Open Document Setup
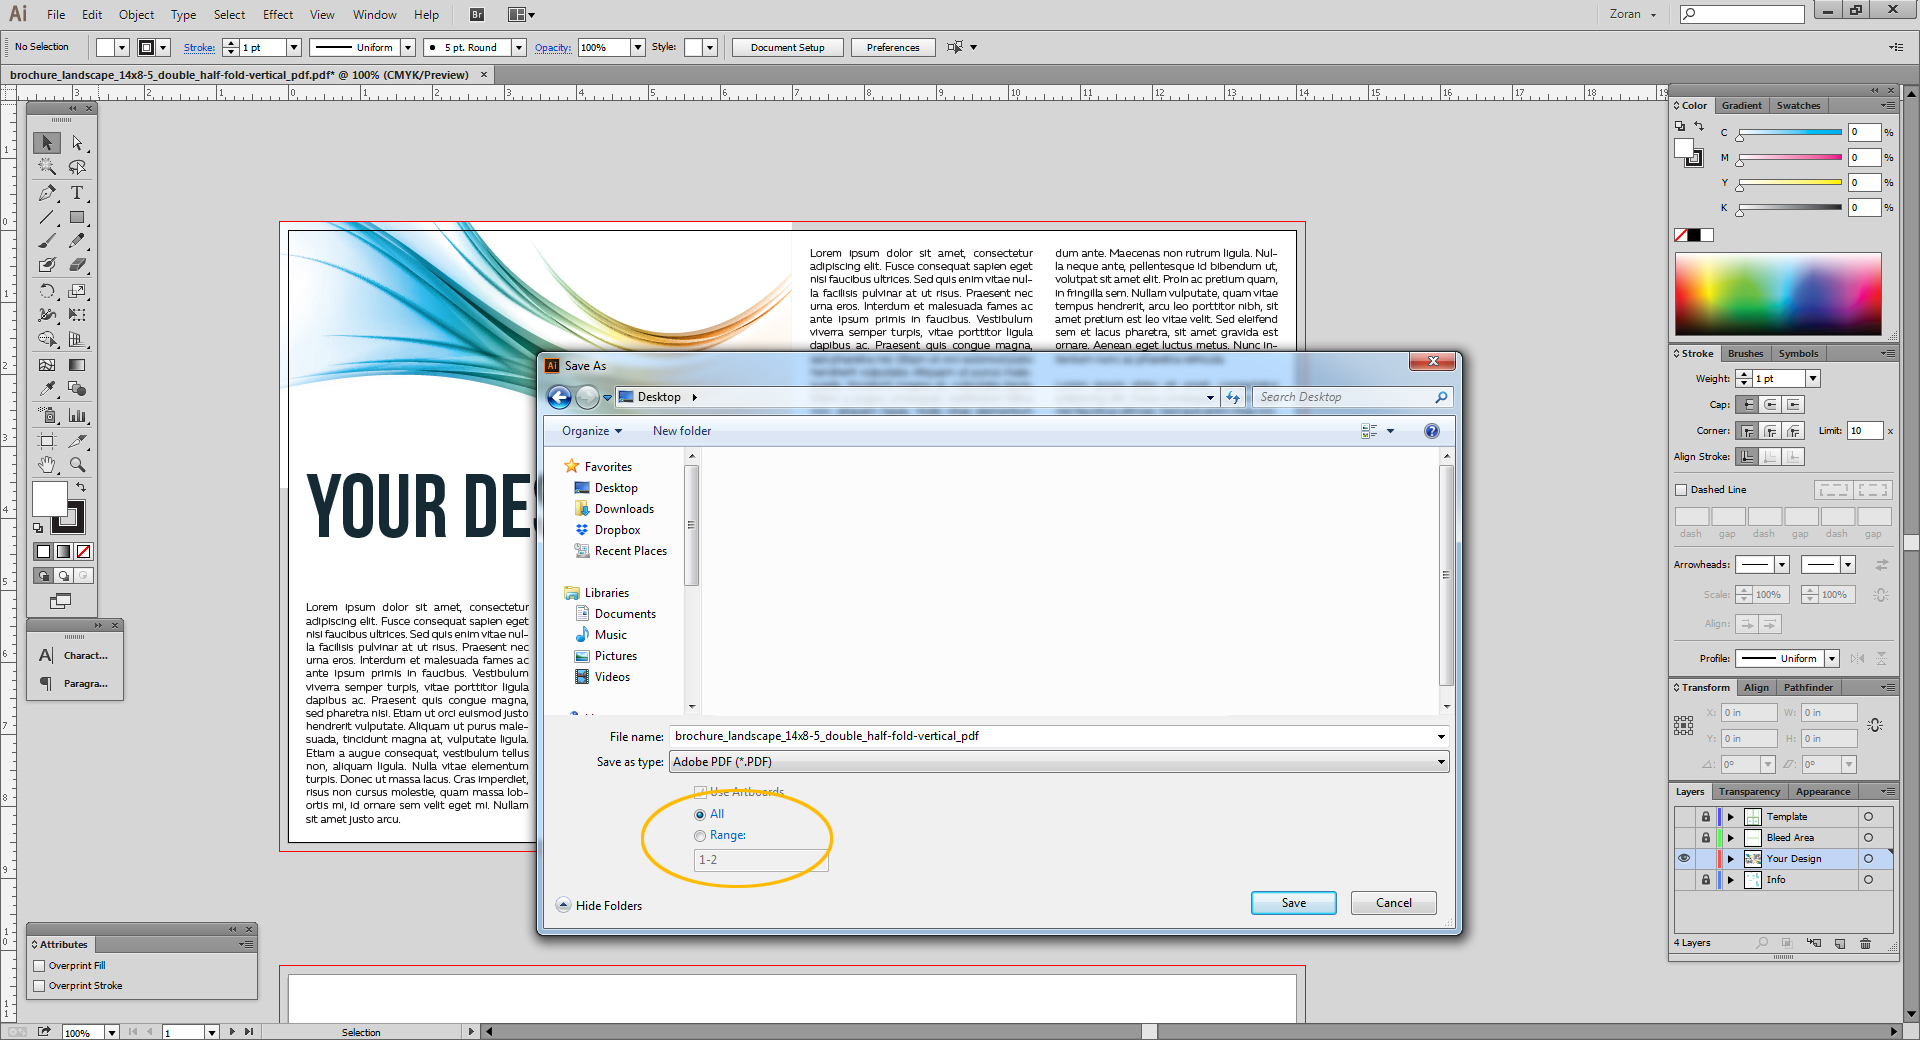1920x1040 pixels. pyautogui.click(x=787, y=47)
